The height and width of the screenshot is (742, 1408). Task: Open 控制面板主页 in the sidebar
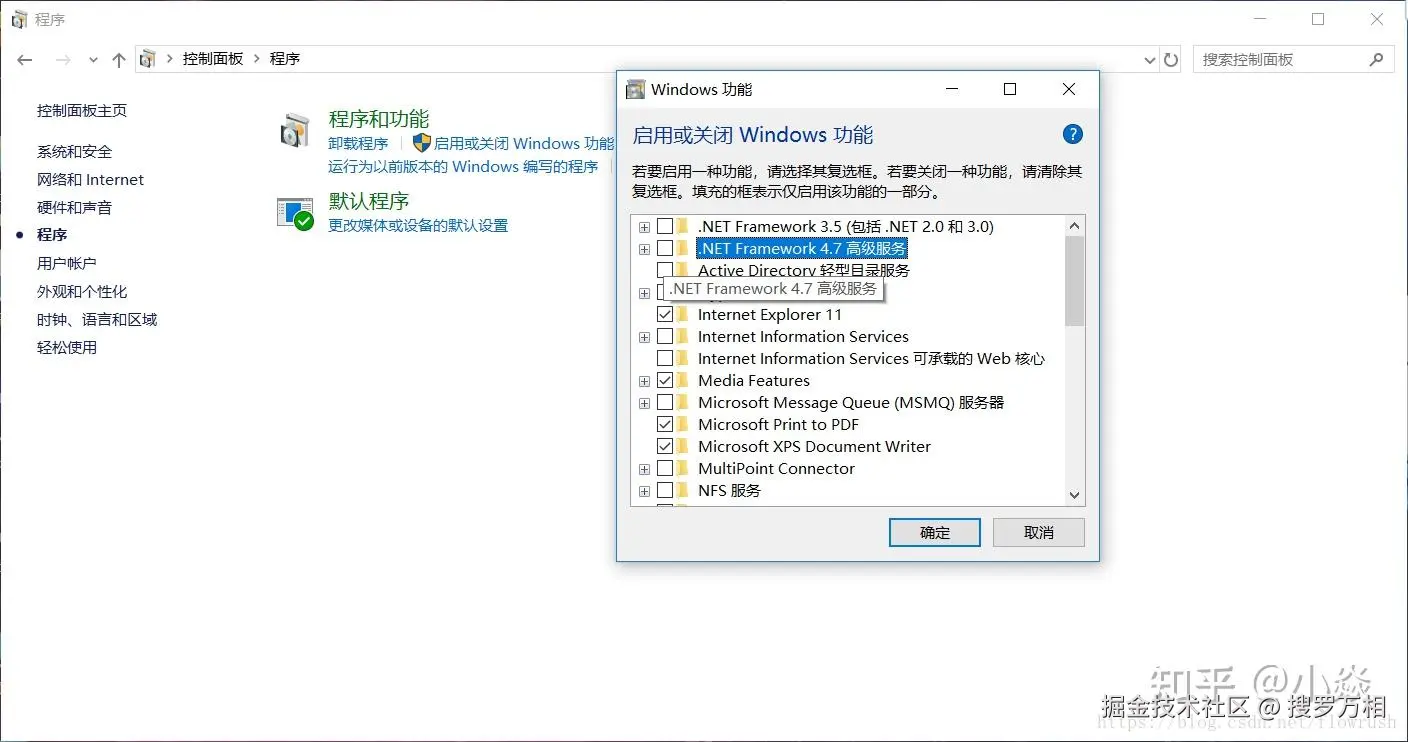click(x=82, y=111)
